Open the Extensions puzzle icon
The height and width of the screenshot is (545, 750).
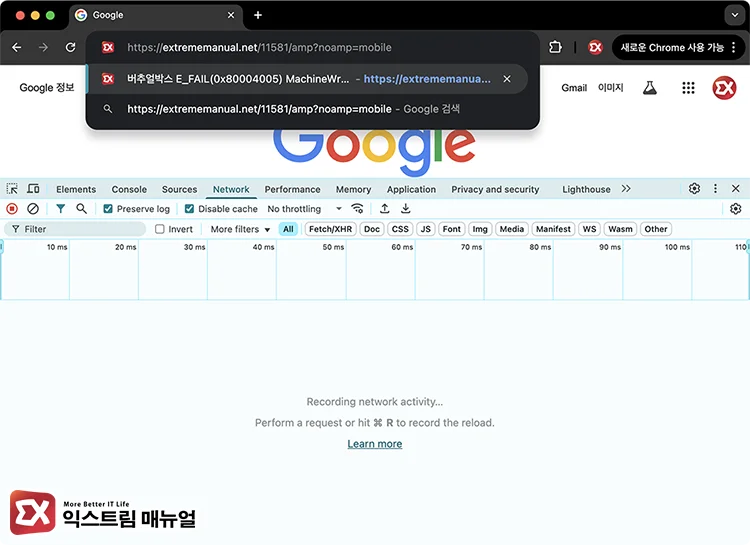(555, 47)
